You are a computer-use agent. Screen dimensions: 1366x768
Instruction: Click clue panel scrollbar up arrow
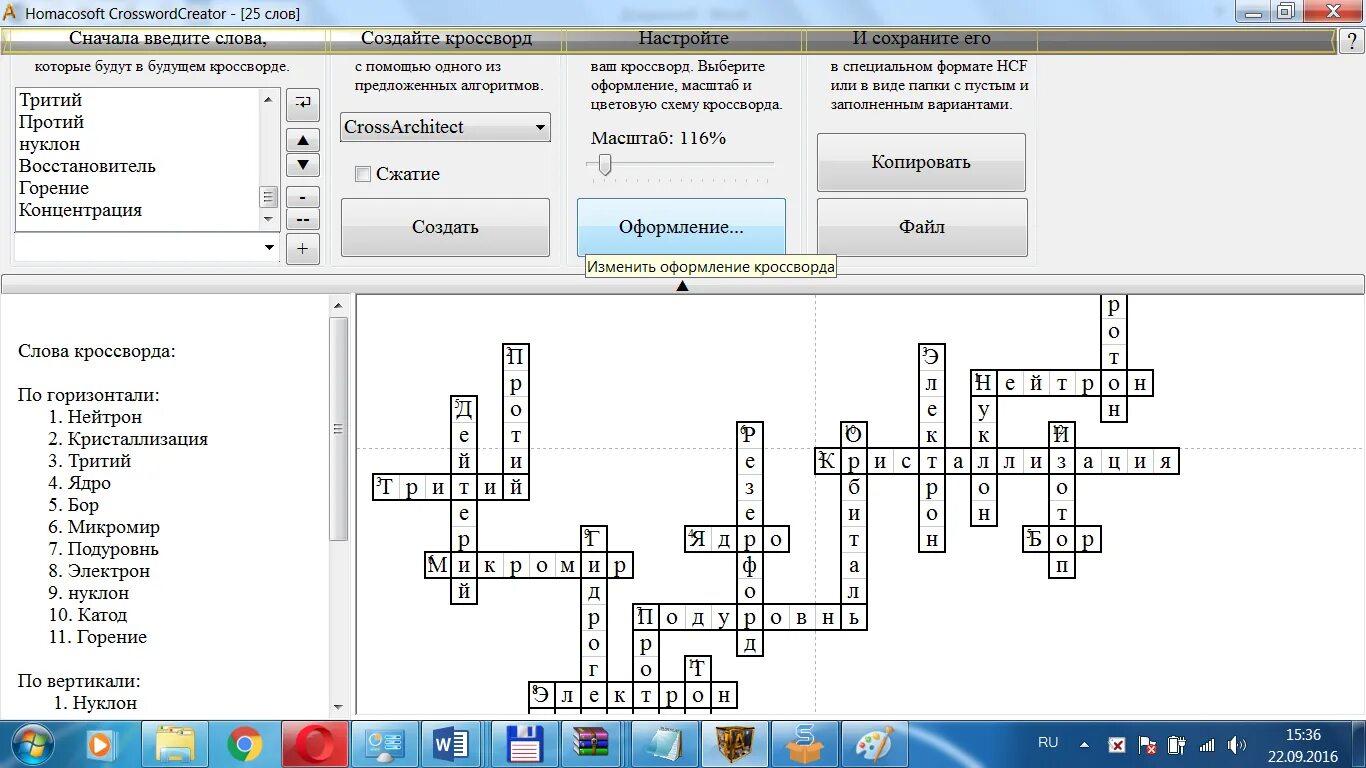(338, 304)
